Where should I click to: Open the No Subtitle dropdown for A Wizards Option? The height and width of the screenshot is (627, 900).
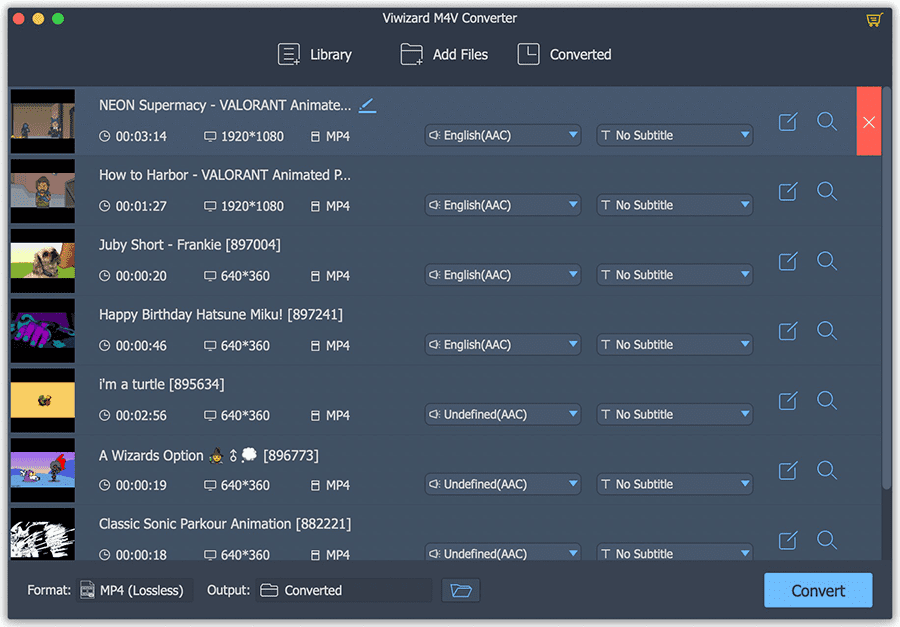(674, 483)
